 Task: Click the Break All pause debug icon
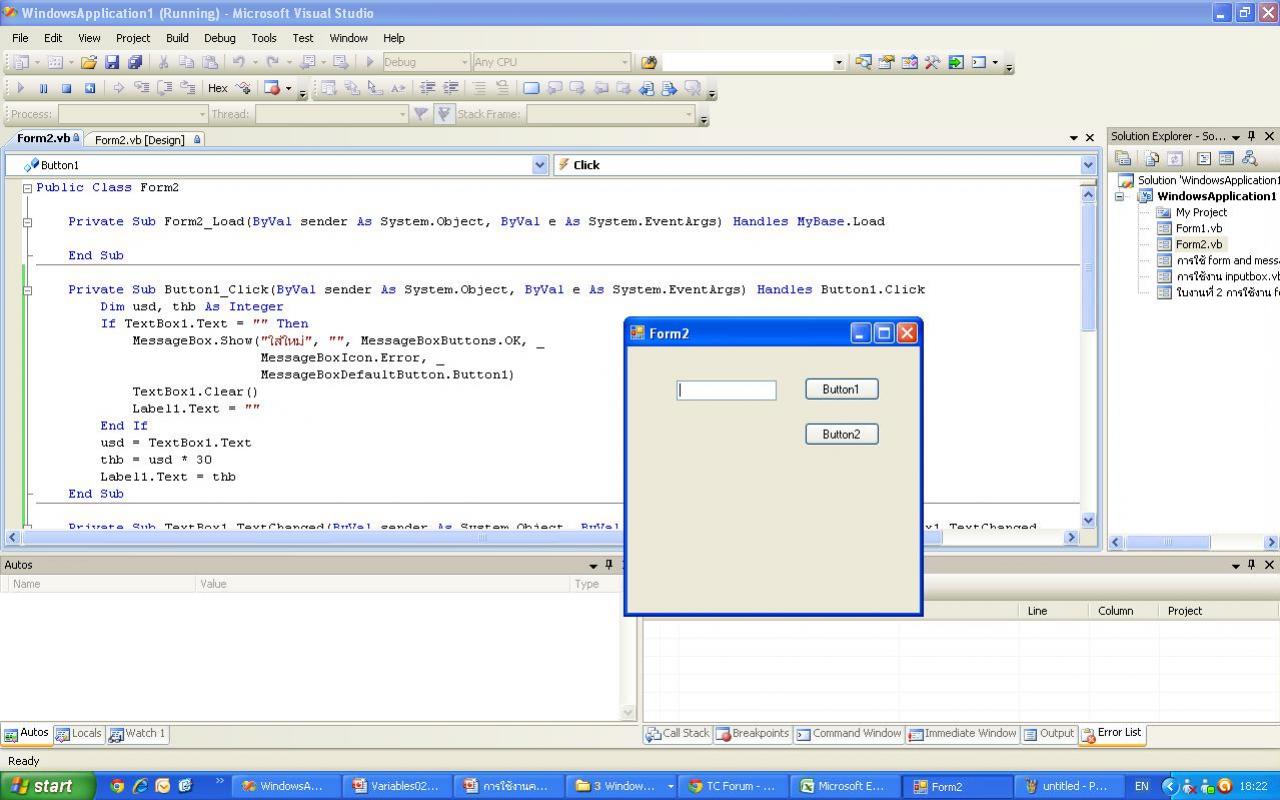[43, 88]
